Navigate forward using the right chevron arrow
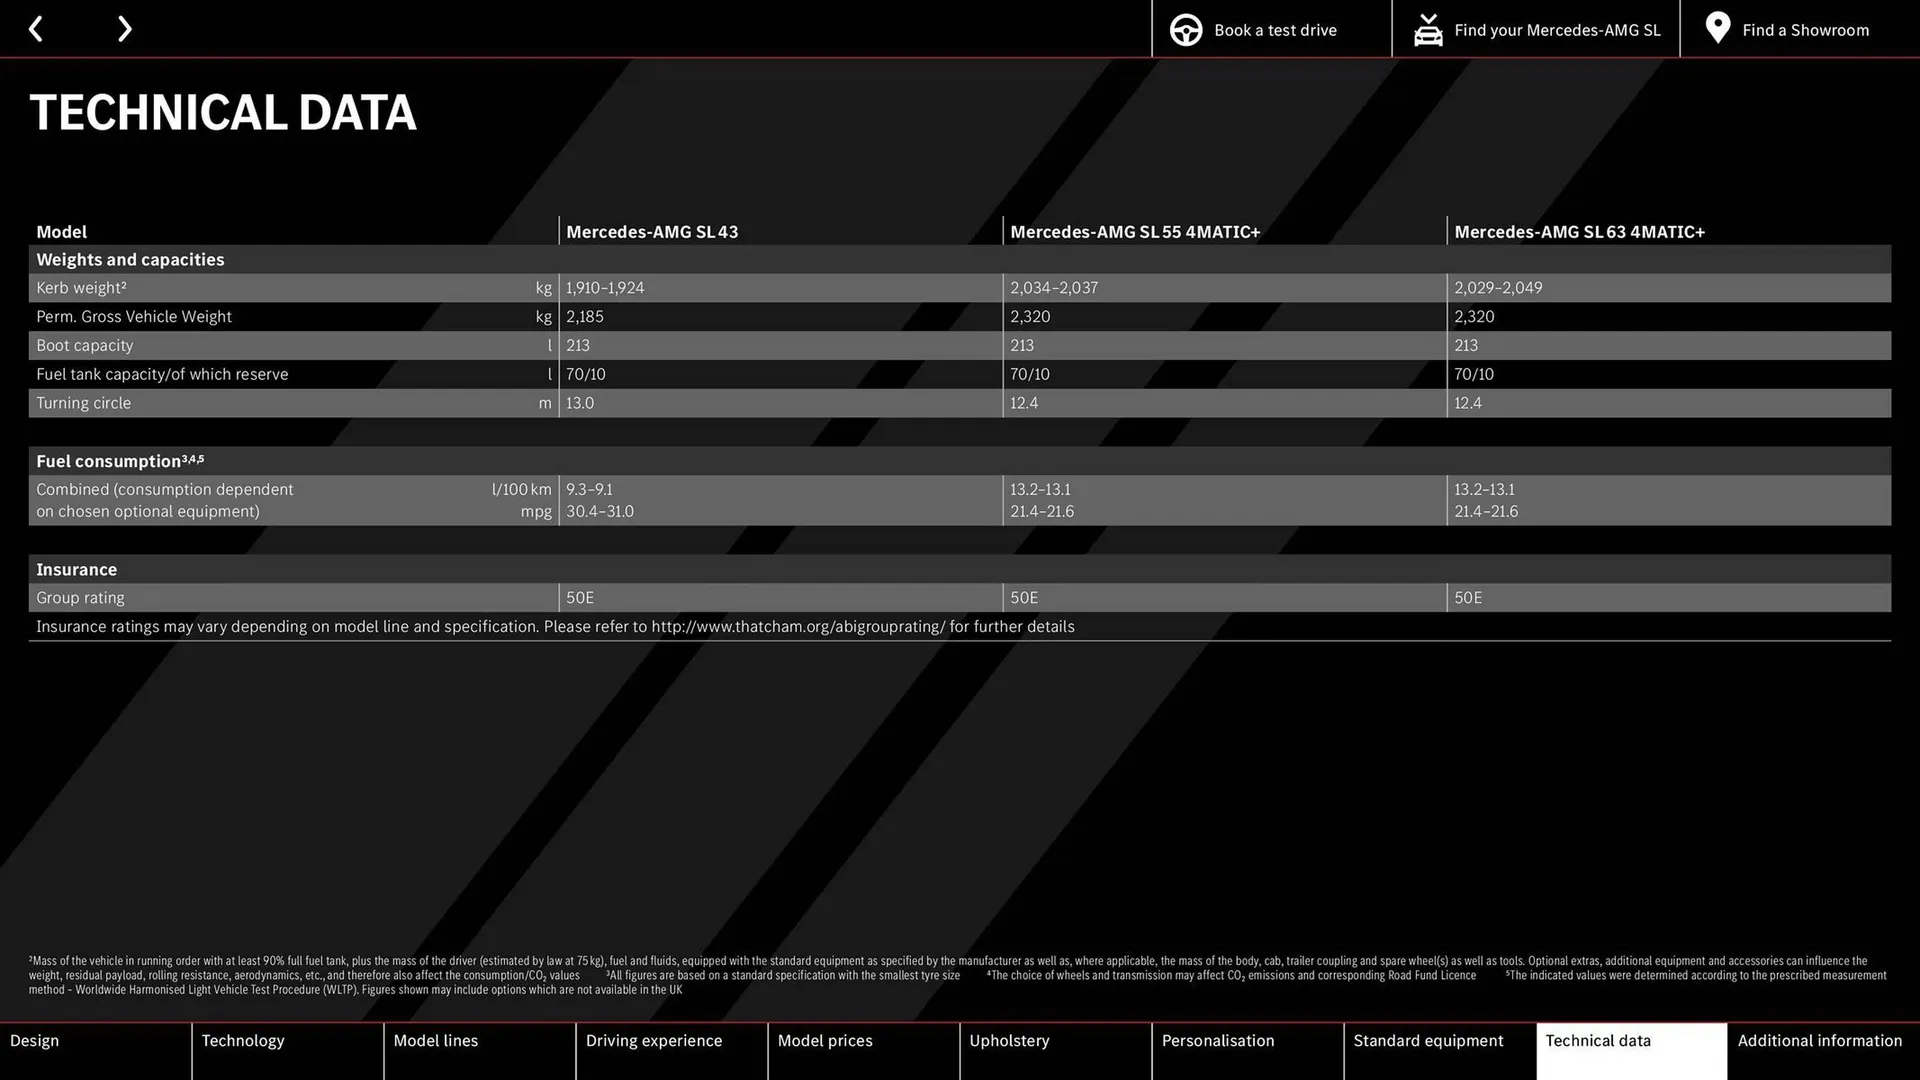The width and height of the screenshot is (1920, 1080). [x=124, y=28]
